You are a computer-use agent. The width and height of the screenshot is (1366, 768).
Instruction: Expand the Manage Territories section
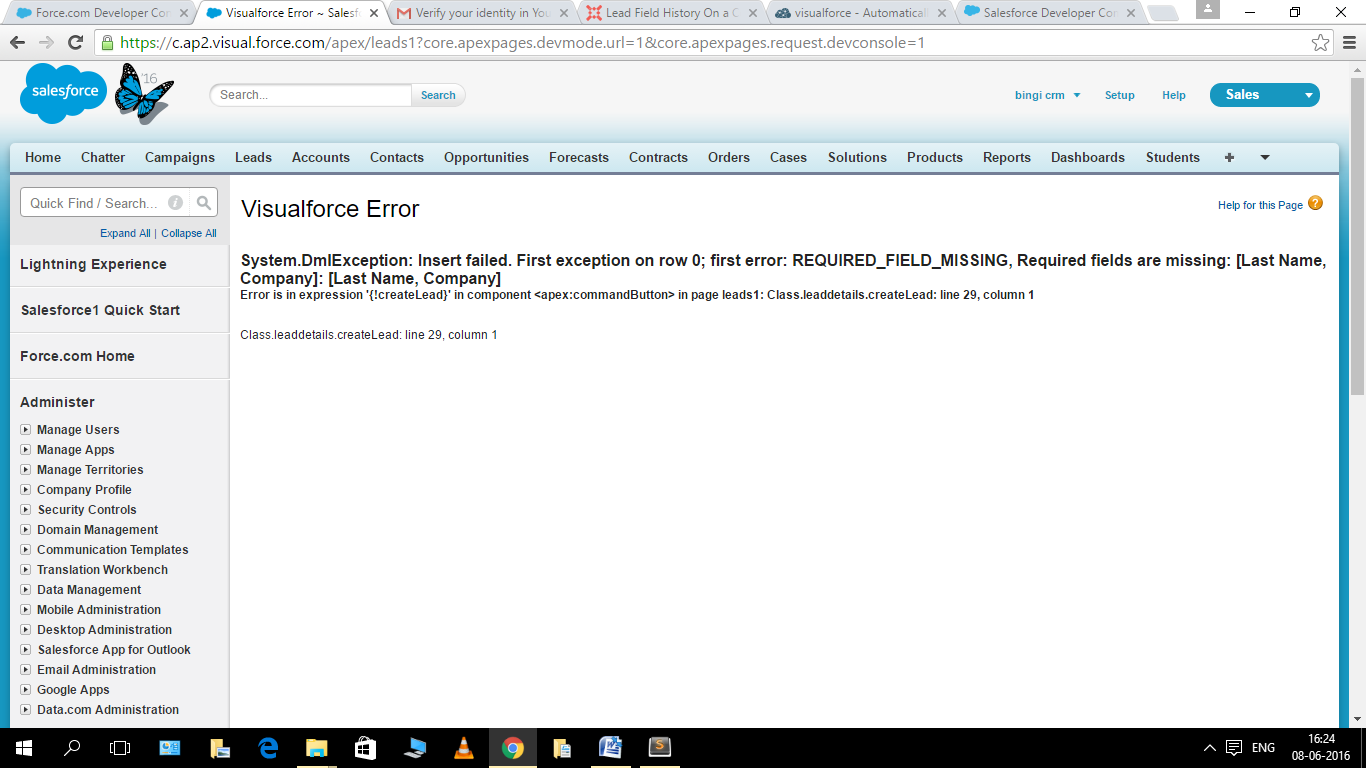point(26,470)
